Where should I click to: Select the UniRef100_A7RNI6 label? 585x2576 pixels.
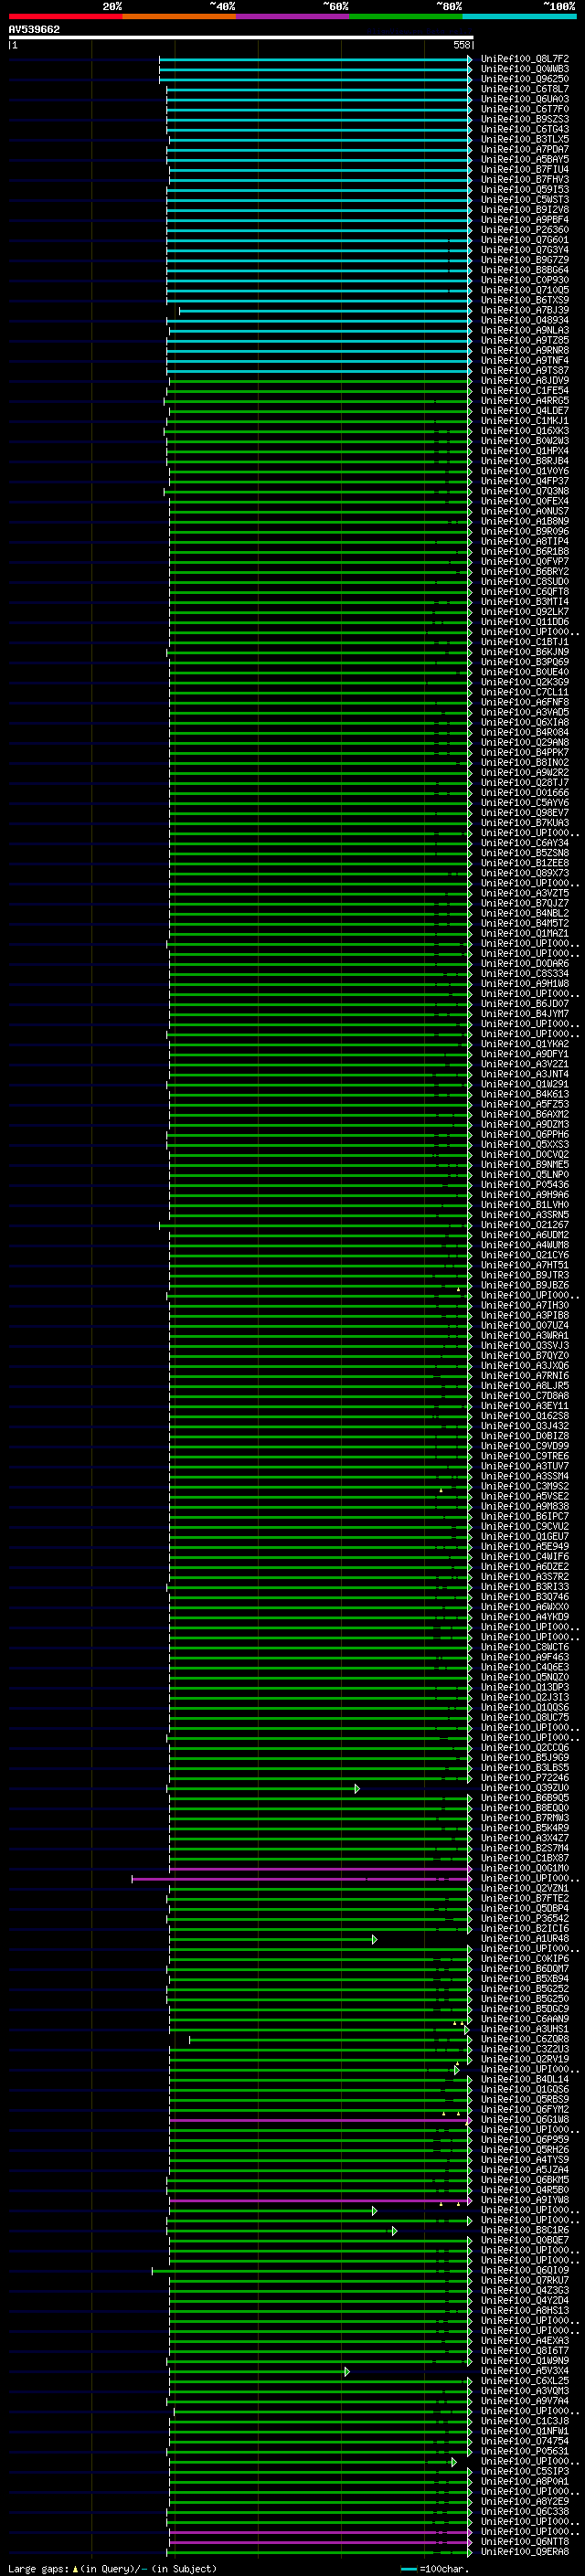(524, 1376)
